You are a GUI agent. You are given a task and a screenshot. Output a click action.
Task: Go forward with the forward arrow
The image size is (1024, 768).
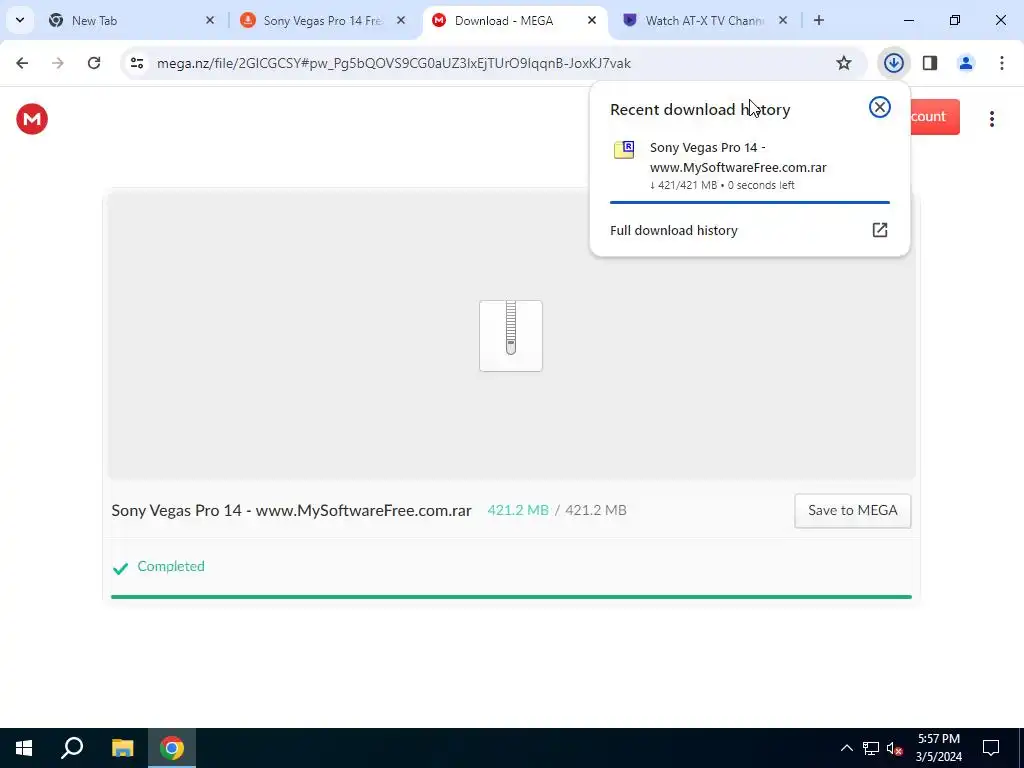(x=58, y=63)
